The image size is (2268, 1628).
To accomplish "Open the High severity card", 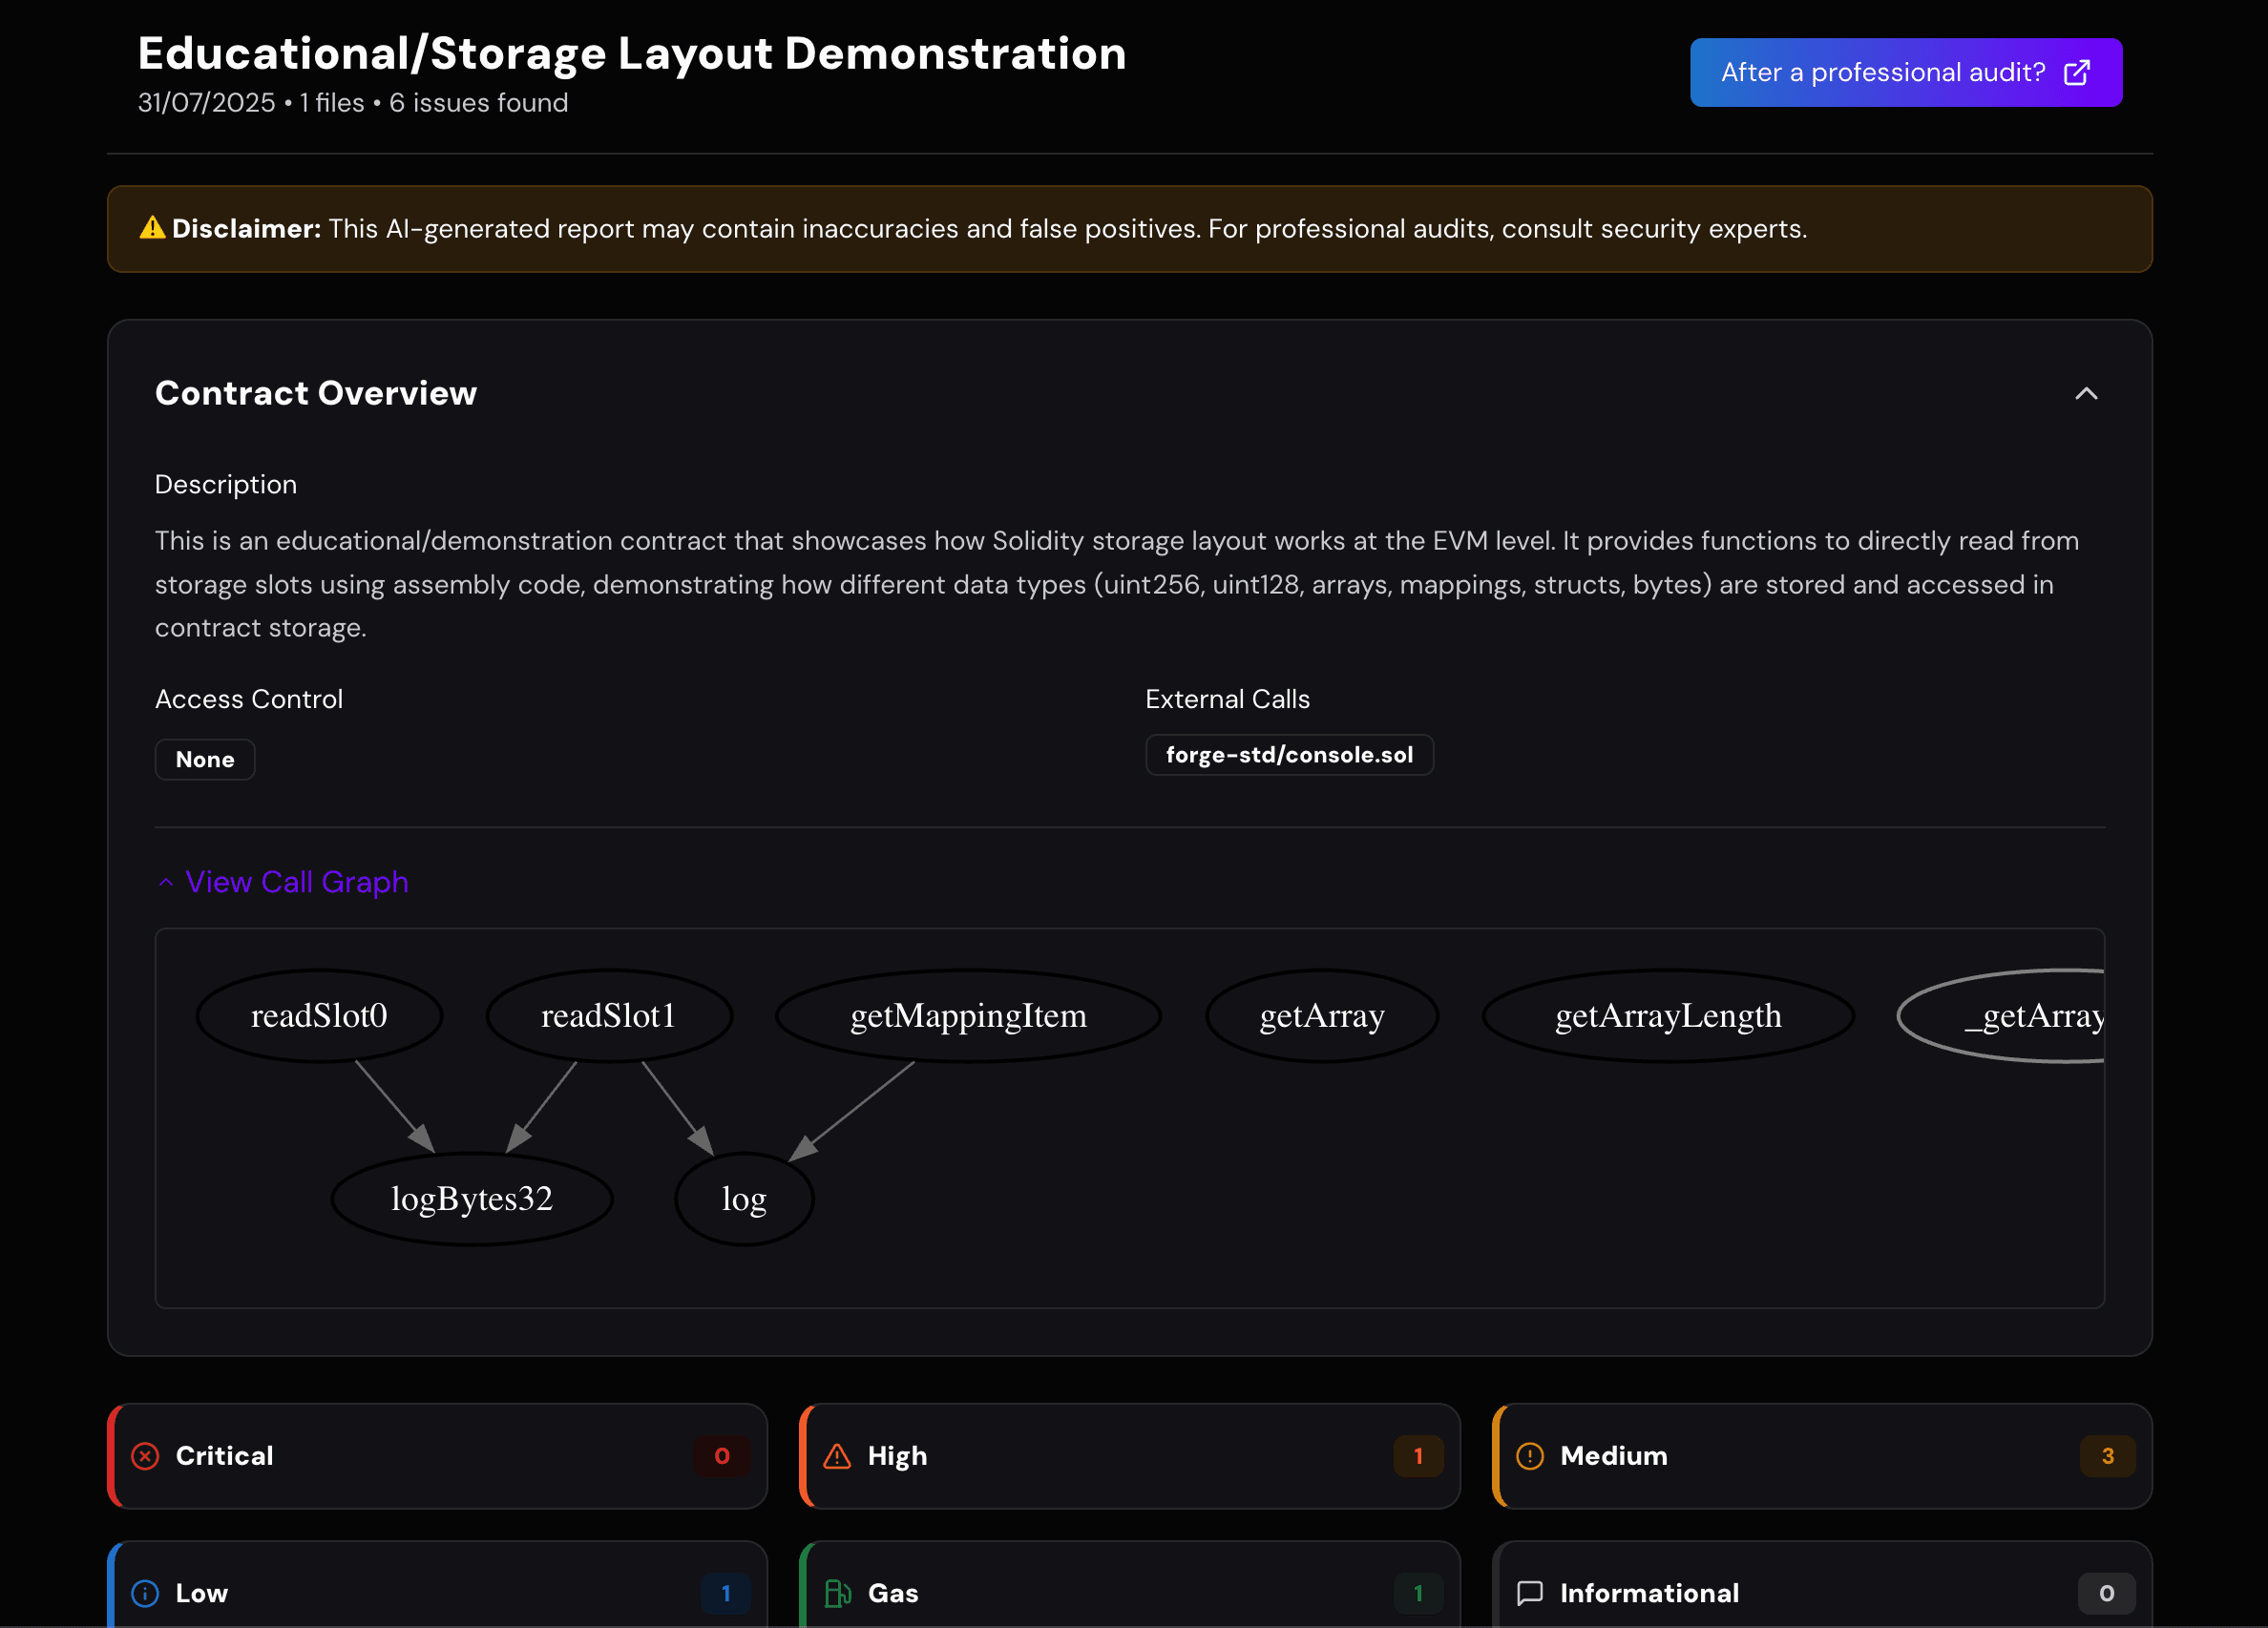I will click(1129, 1455).
